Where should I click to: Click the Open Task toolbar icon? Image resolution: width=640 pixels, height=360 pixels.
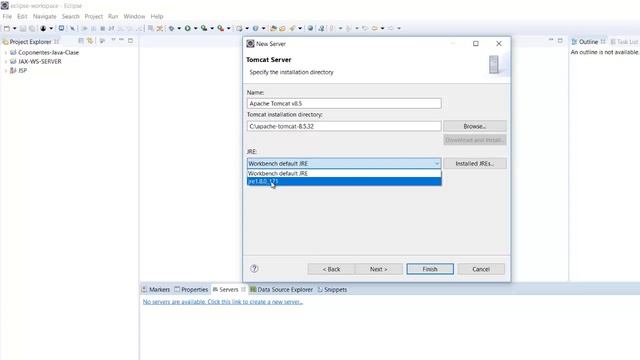[282, 28]
